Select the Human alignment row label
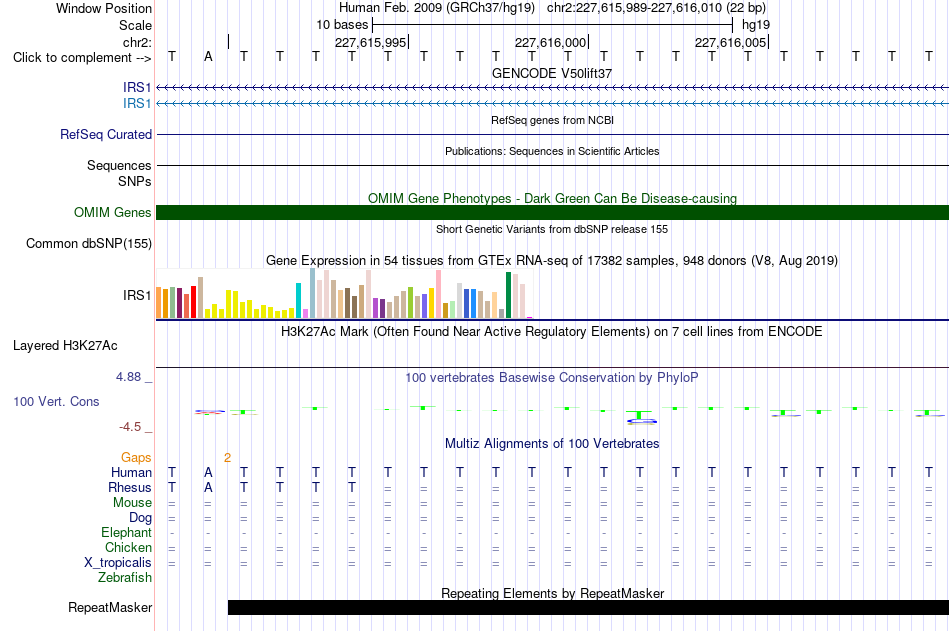950x631 pixels. pos(131,473)
